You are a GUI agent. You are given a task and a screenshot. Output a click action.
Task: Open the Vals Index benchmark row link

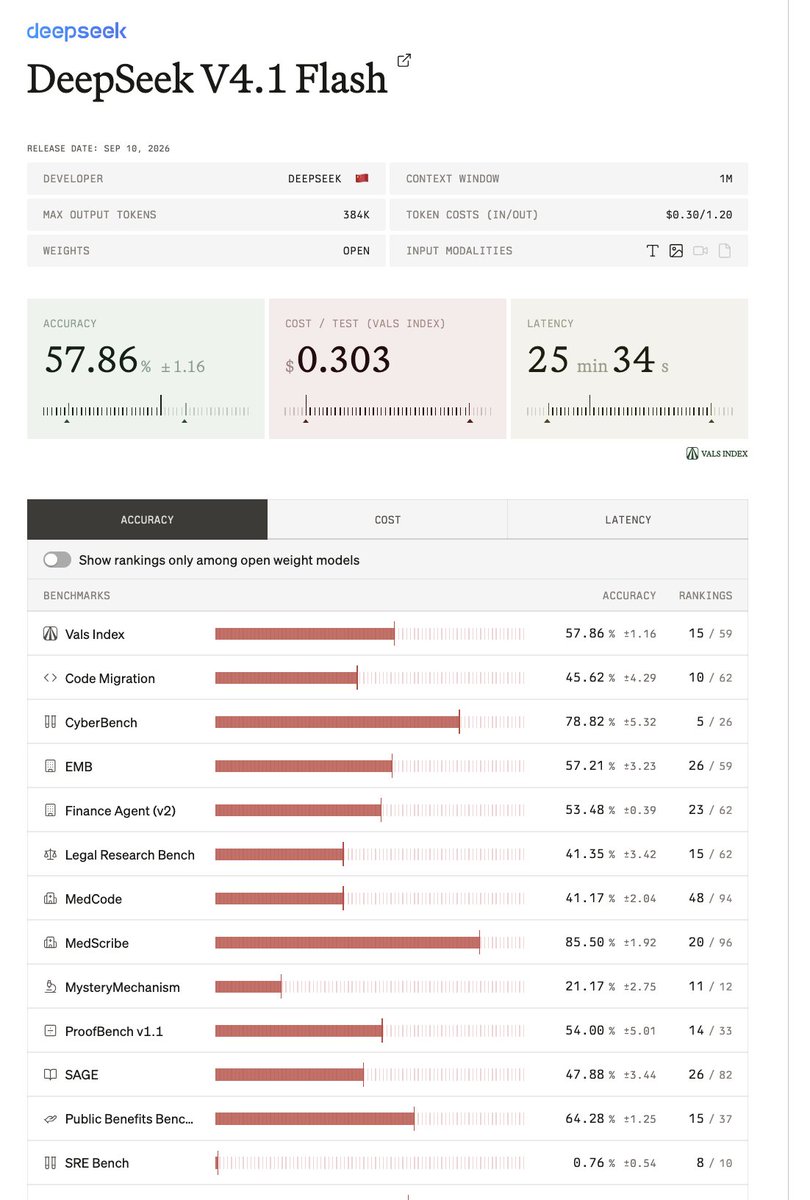point(95,634)
